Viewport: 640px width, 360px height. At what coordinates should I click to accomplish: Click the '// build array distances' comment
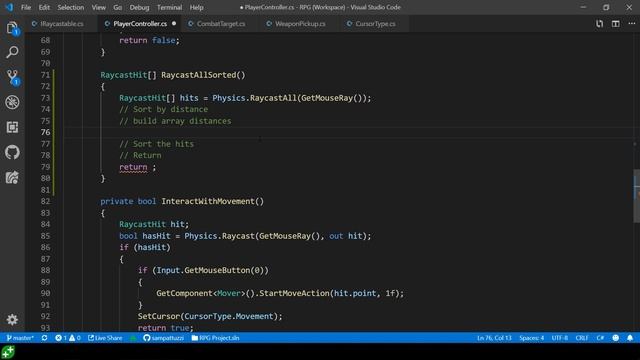point(175,121)
